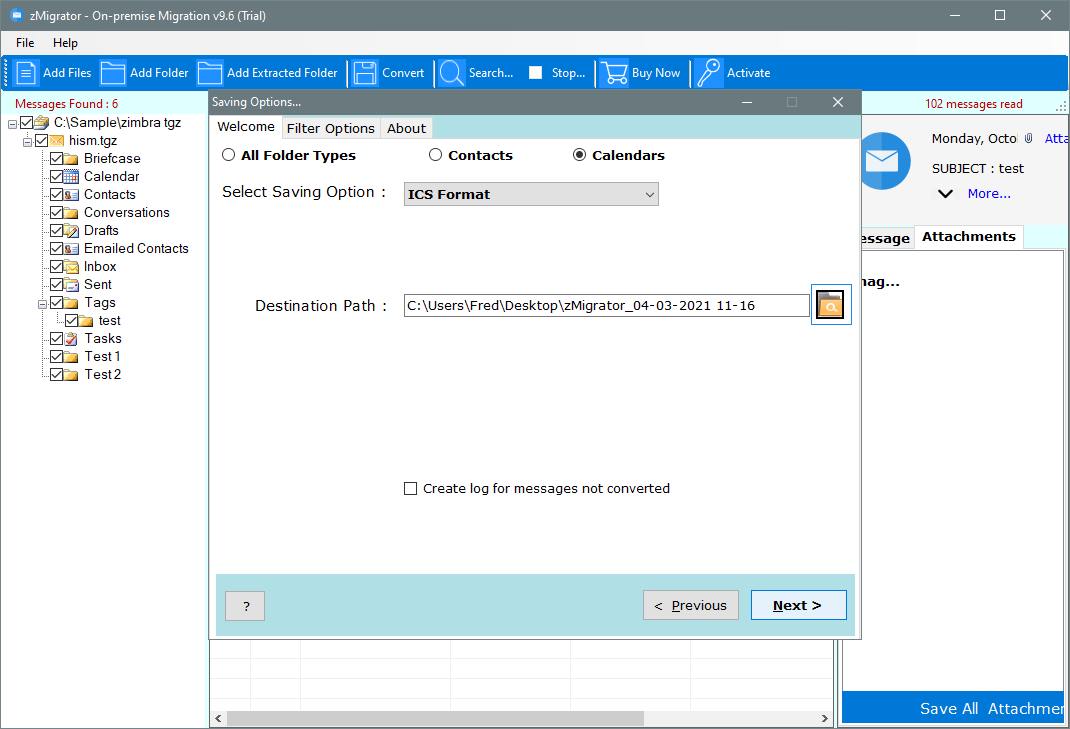
Task: Open the File menu
Action: pos(25,43)
